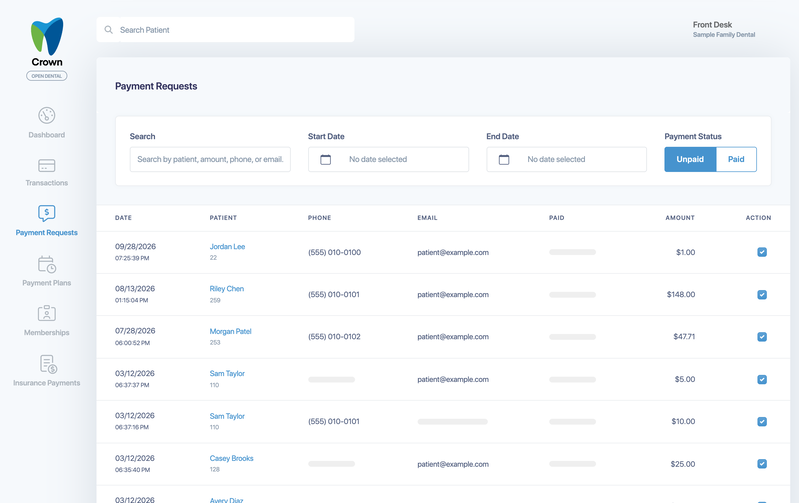799x503 pixels.
Task: Click the PATIENT column header
Action: pos(223,218)
